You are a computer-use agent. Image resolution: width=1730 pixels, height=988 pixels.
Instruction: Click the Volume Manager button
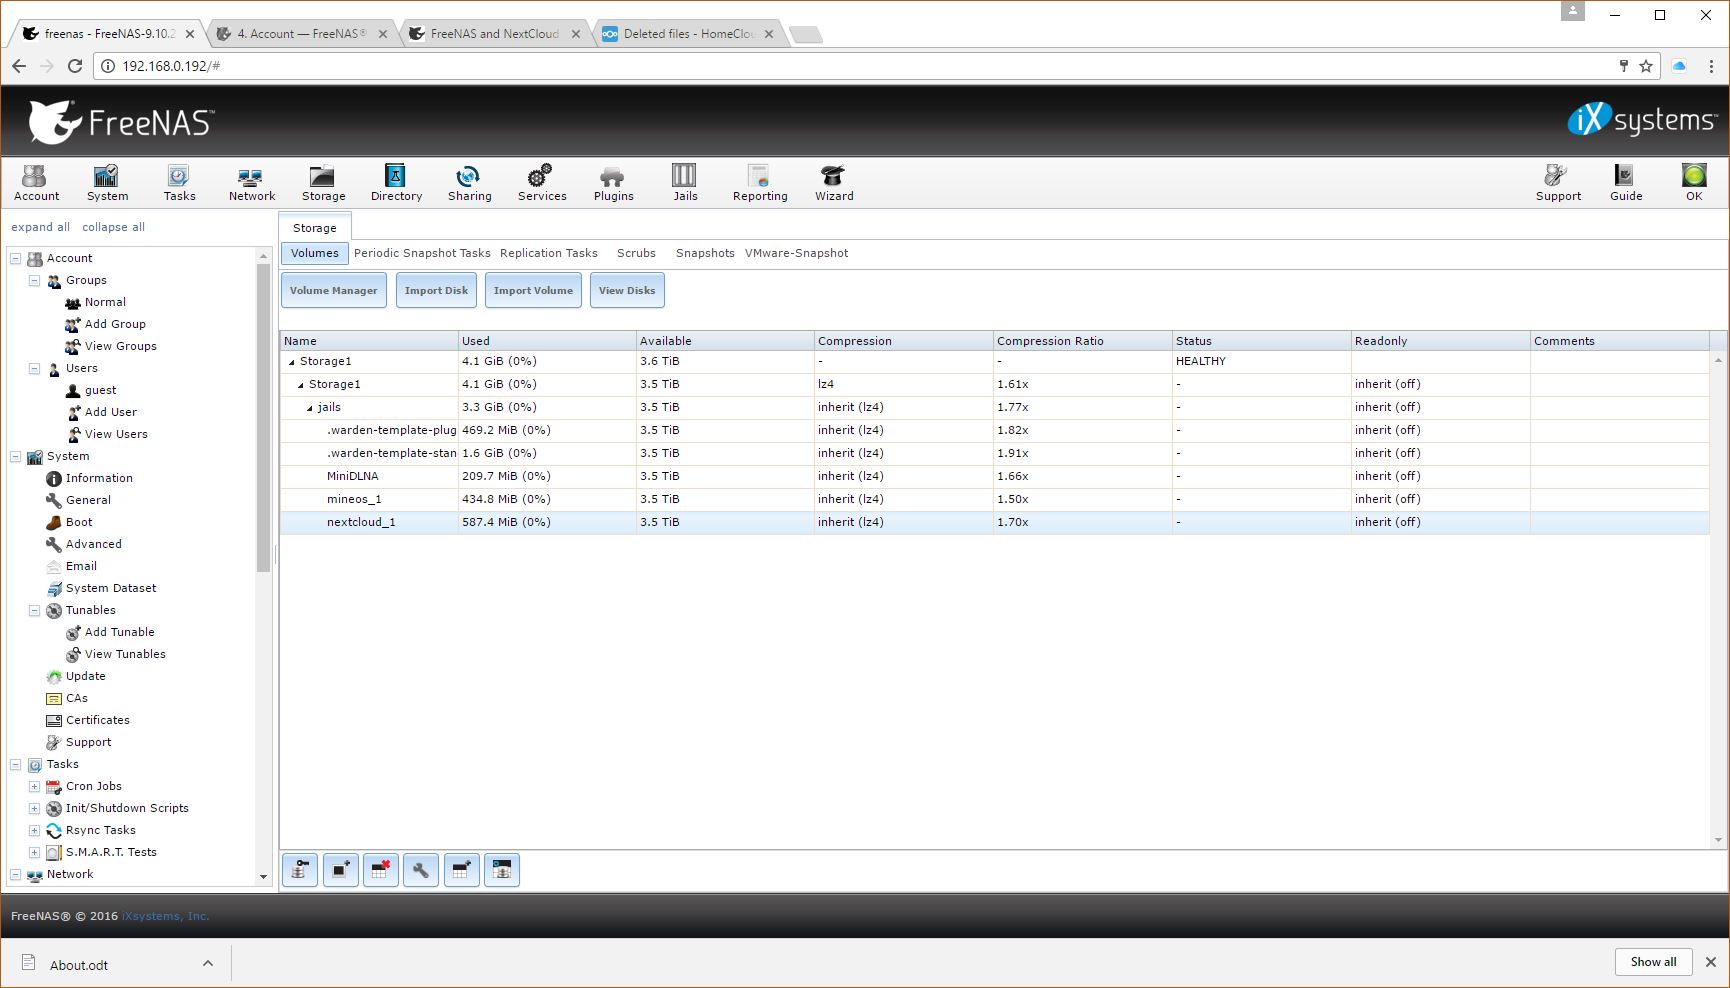coord(333,291)
